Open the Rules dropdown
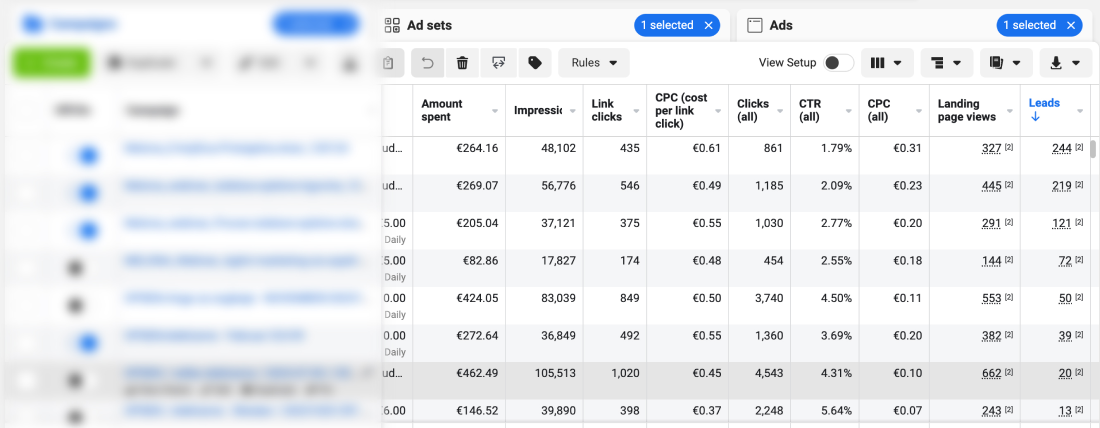 pyautogui.click(x=594, y=63)
